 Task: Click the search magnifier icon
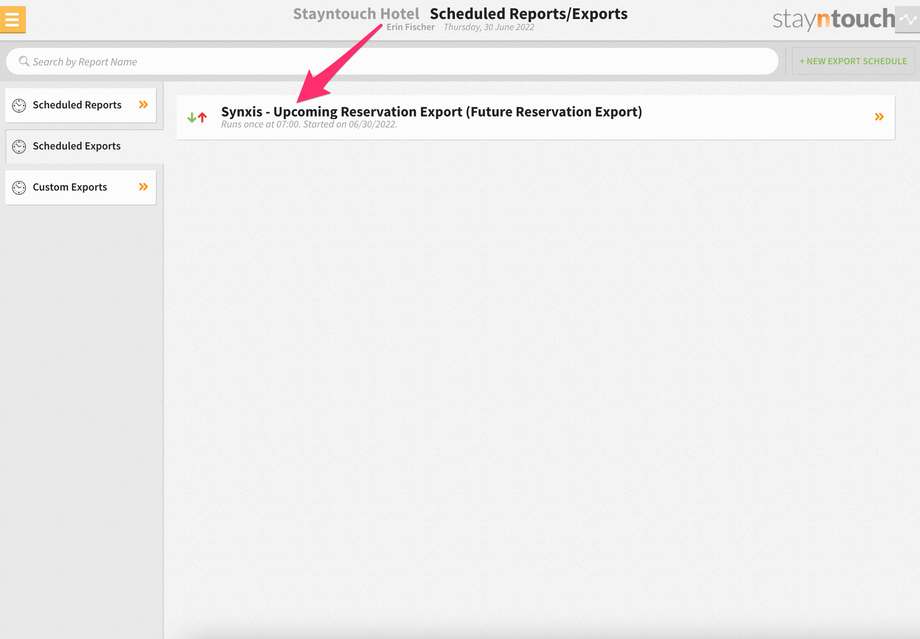click(24, 61)
